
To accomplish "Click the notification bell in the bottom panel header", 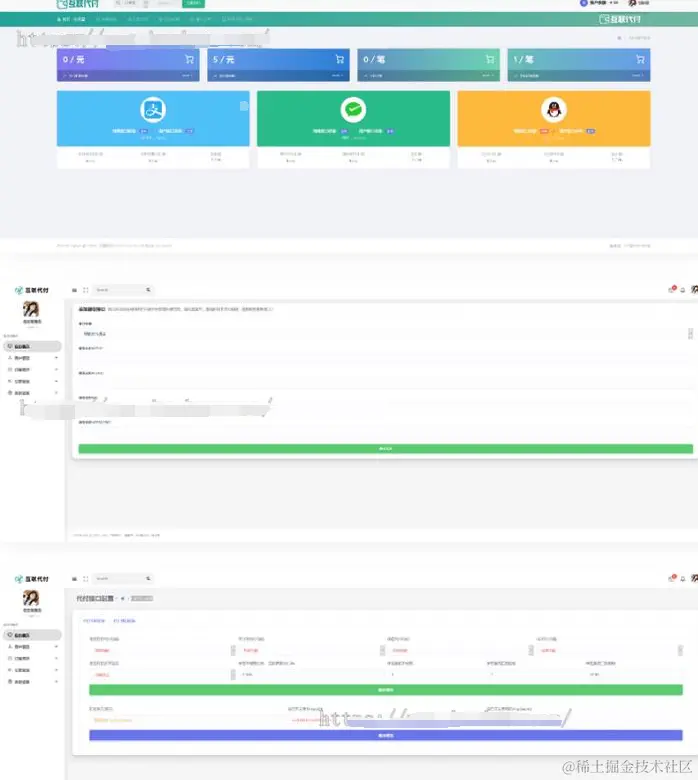I will pyautogui.click(x=683, y=579).
